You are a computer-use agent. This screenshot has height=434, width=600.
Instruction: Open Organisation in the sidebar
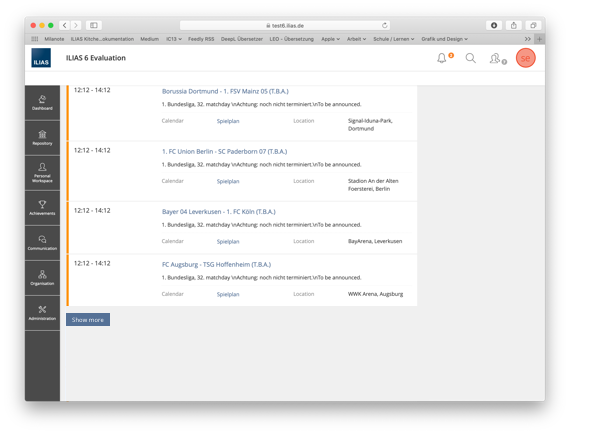pos(42,278)
